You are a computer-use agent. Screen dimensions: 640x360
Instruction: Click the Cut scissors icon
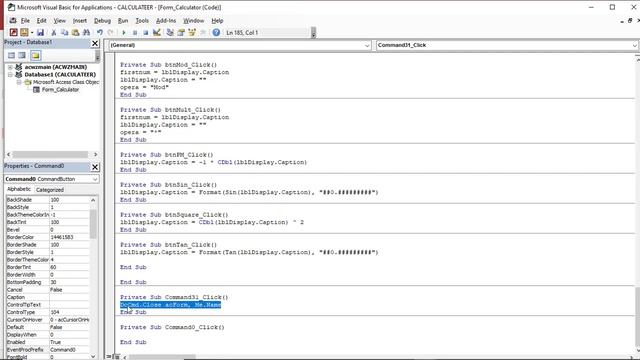pyautogui.click(x=53, y=33)
